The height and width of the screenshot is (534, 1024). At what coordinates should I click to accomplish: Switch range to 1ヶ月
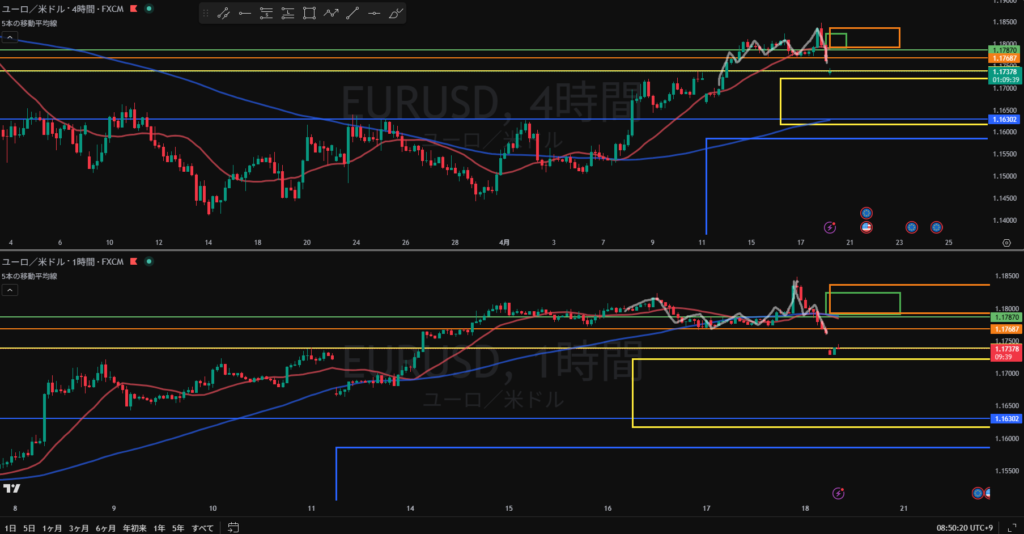50,526
